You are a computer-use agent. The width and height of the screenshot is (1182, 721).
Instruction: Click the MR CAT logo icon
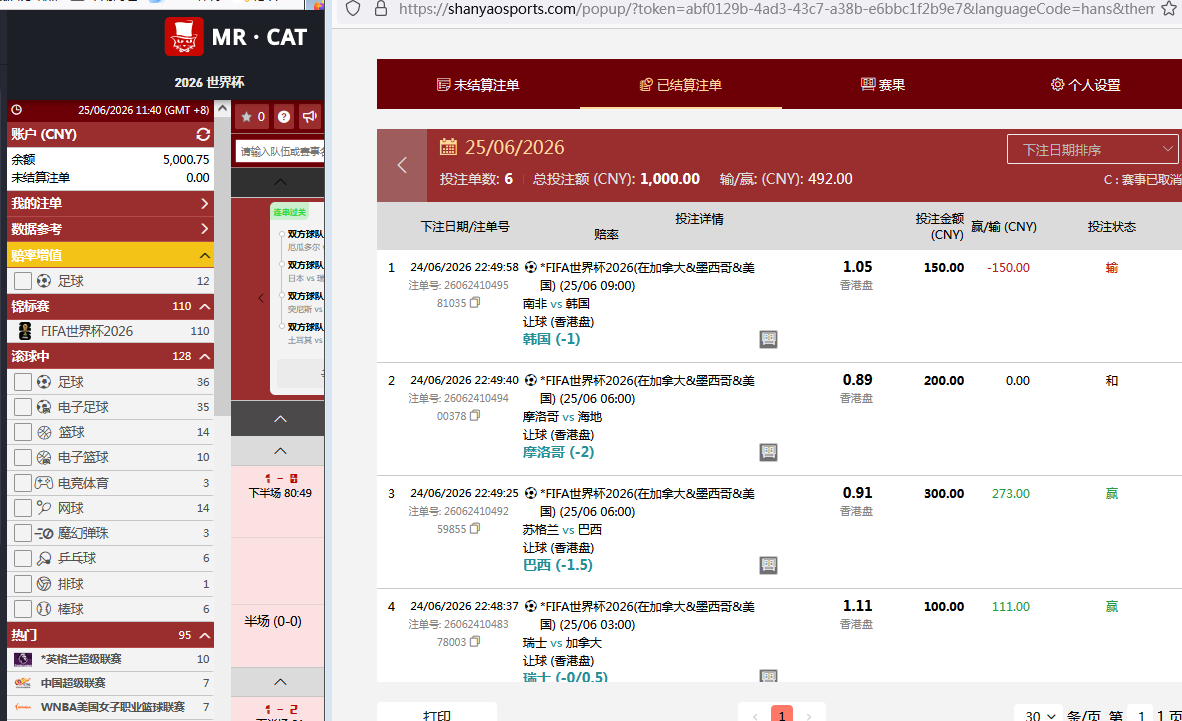point(184,36)
